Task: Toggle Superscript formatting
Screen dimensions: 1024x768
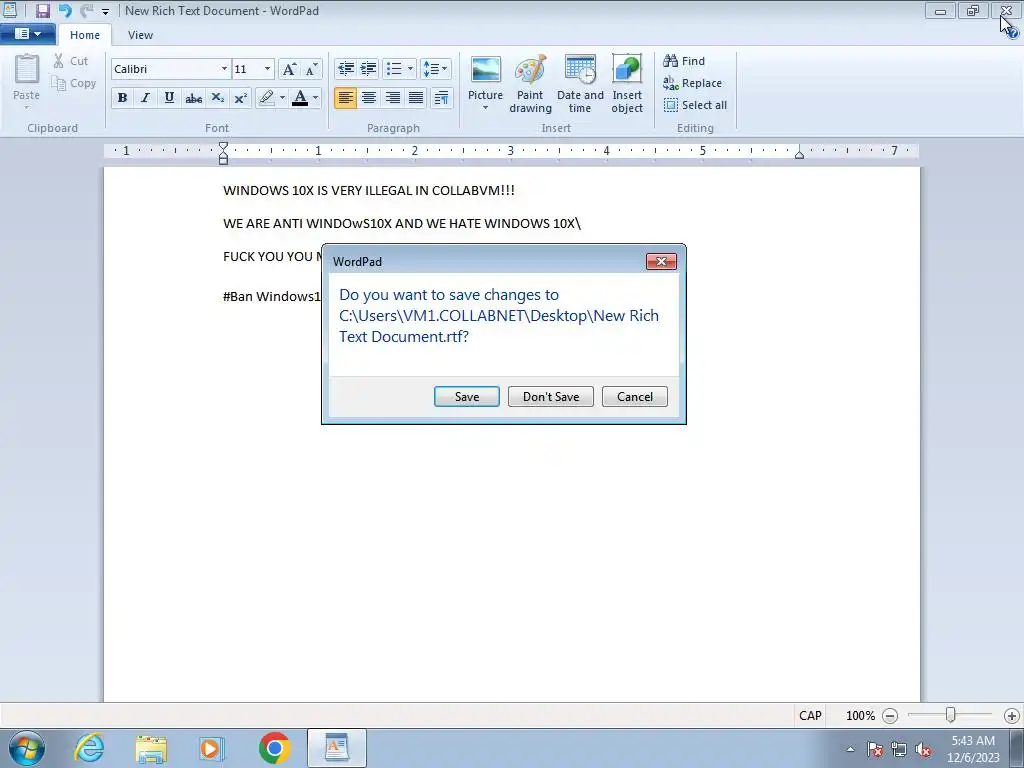Action: pos(240,98)
